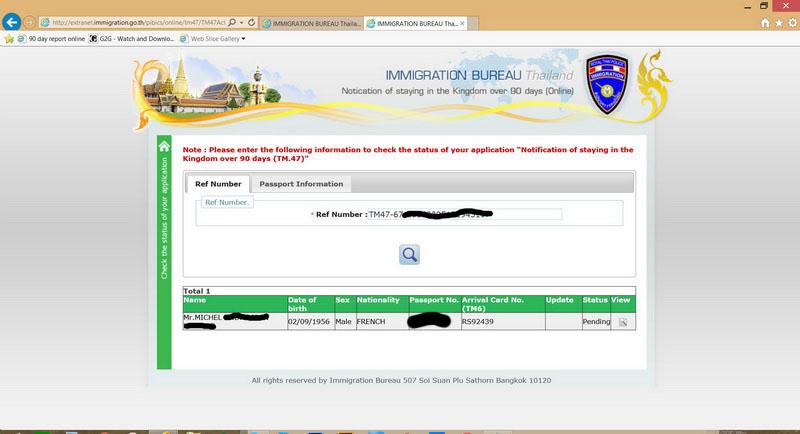Click the add-to-favorites bar star icon

tap(9, 39)
